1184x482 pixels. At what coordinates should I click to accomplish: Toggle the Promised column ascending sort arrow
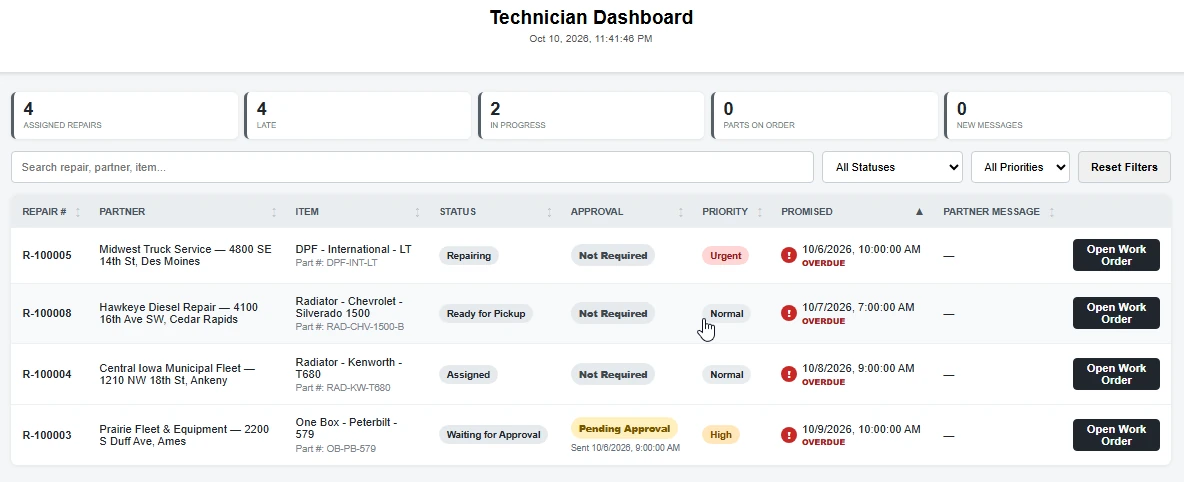(x=919, y=212)
